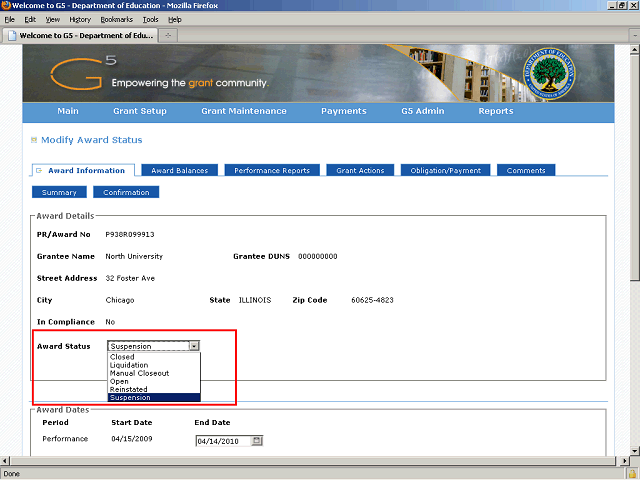Open Payments navigation item

click(344, 111)
